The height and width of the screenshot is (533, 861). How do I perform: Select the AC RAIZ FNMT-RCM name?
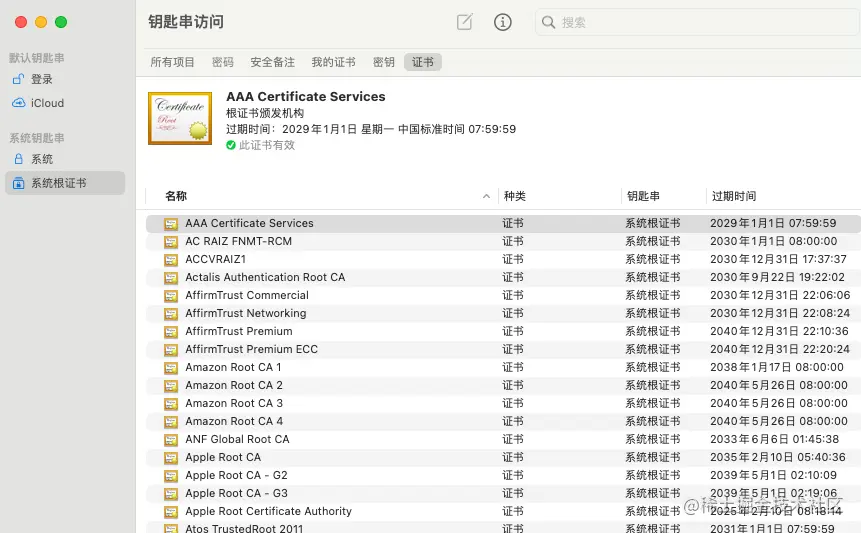pyautogui.click(x=238, y=241)
